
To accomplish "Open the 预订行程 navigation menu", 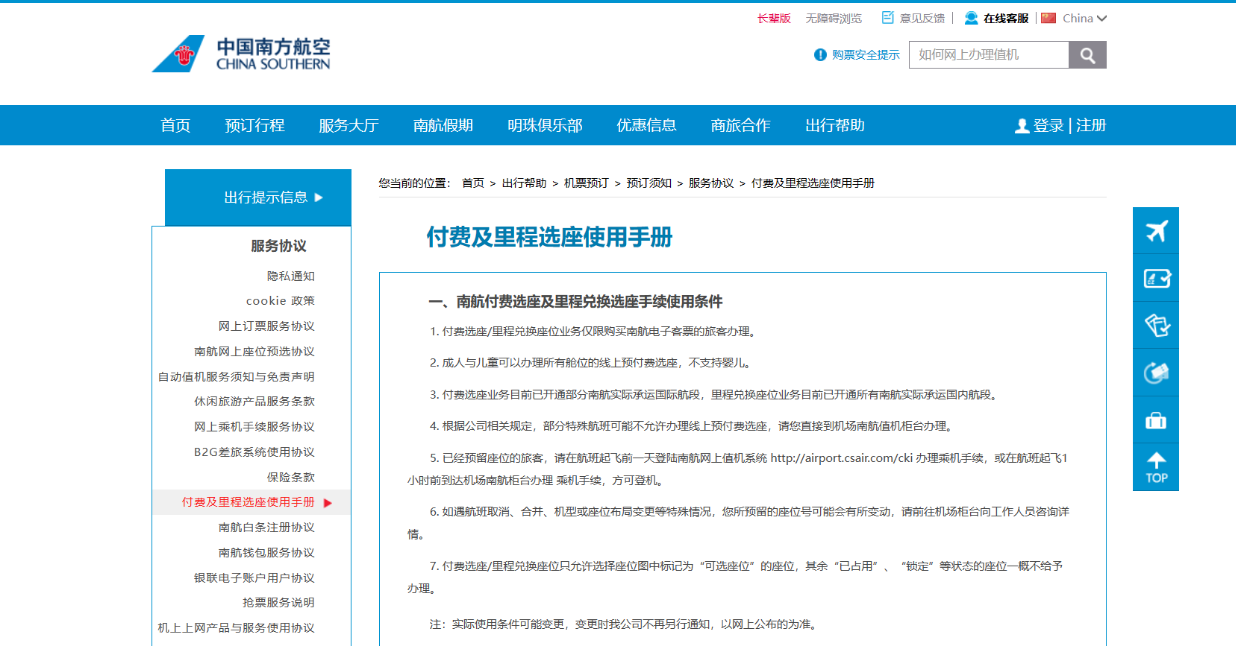I will (x=254, y=125).
